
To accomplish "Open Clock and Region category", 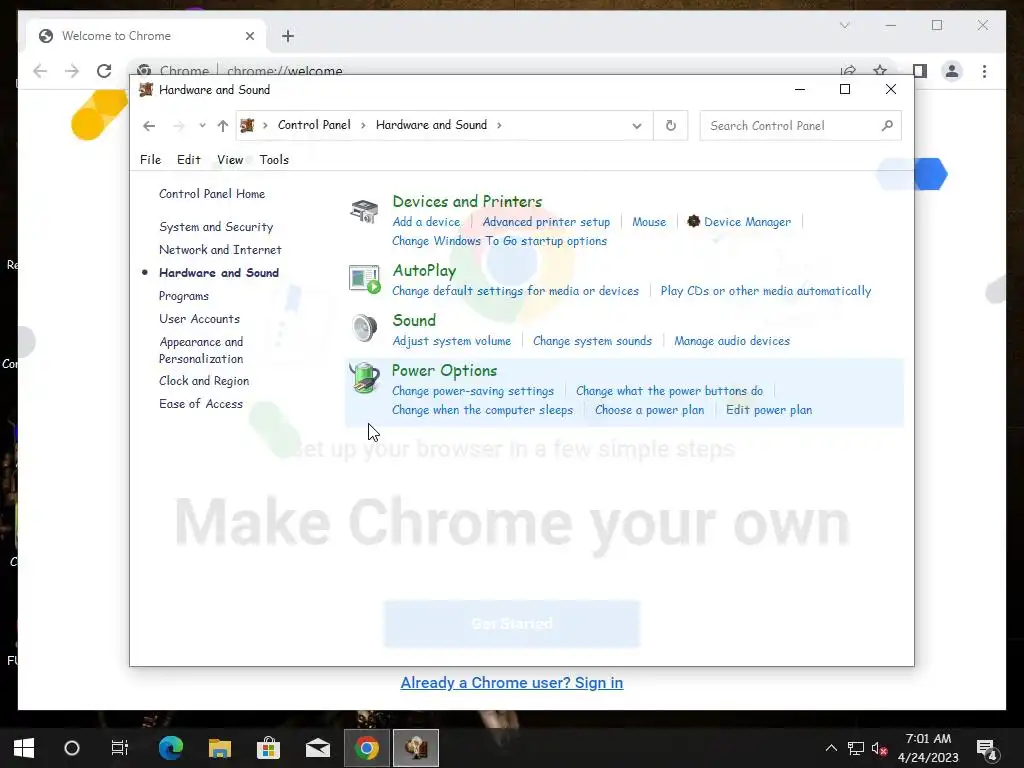I will tap(204, 381).
